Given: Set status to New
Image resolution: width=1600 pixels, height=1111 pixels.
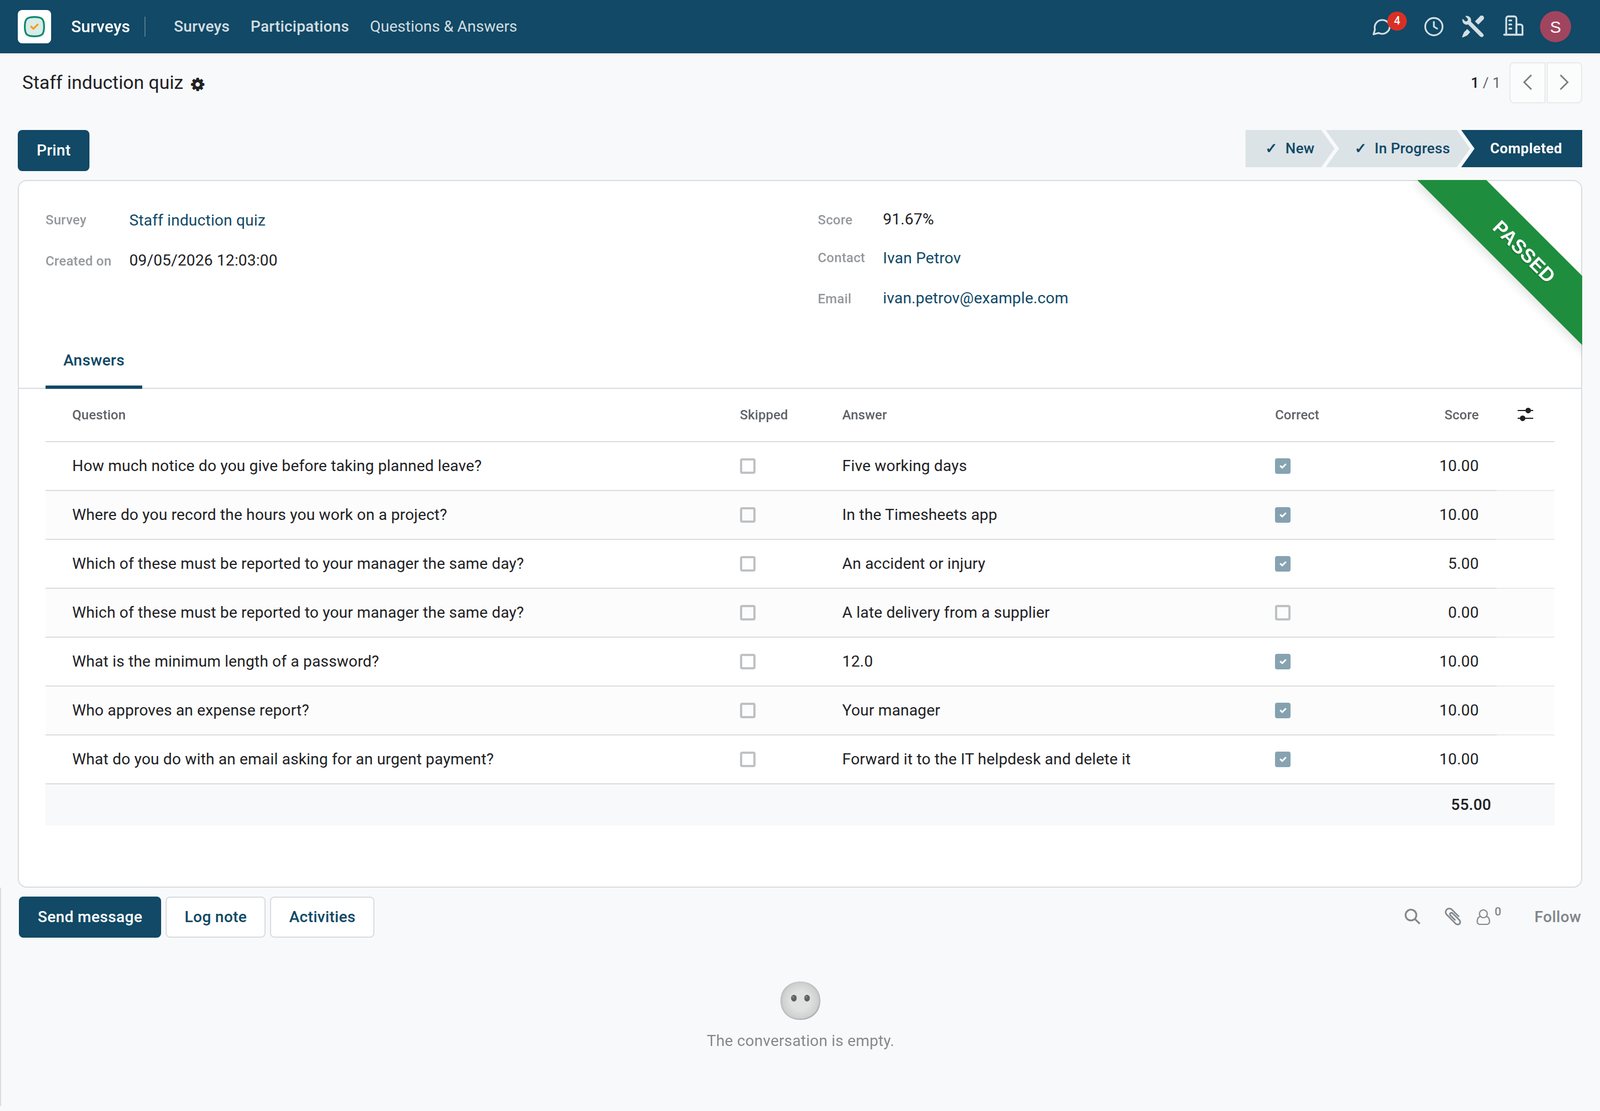Looking at the screenshot, I should tap(1288, 148).
